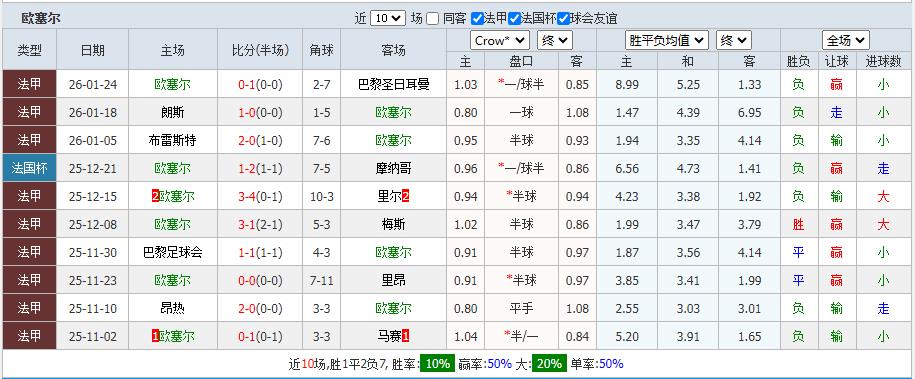
Task: Open 巴黎足球会 team link
Action: click(x=173, y=253)
